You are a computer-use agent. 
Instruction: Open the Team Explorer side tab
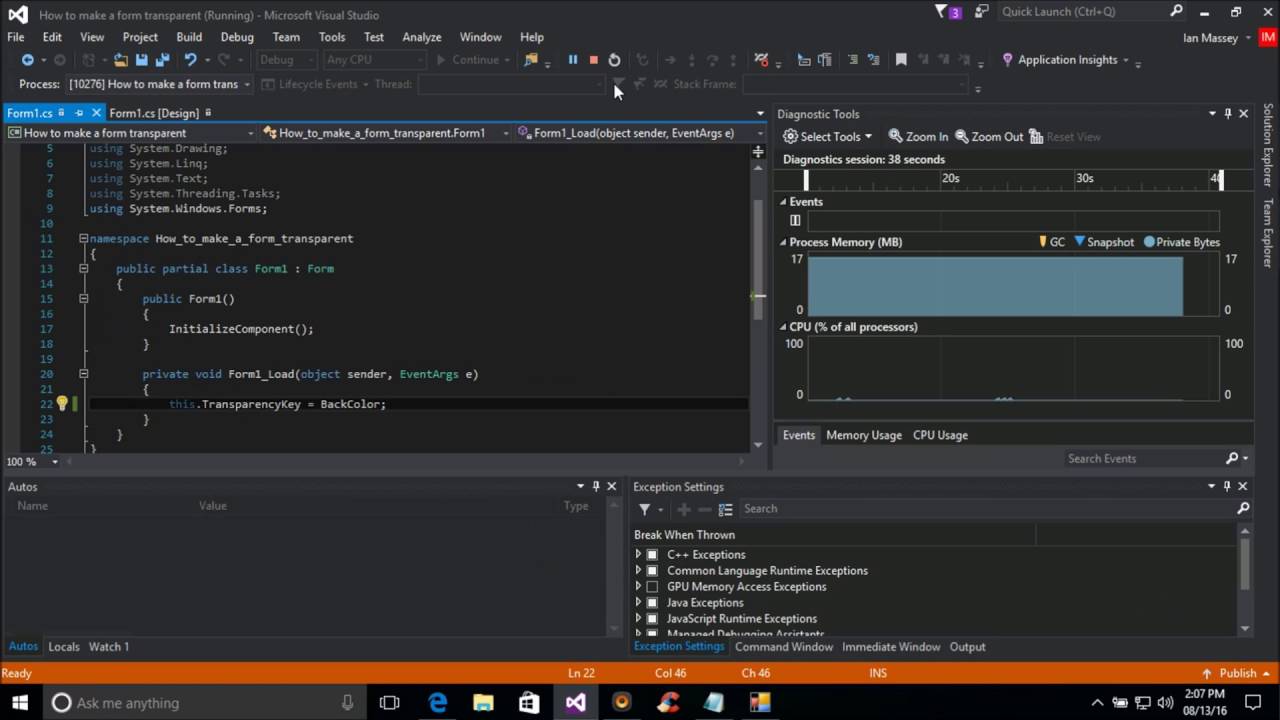pos(1268,232)
